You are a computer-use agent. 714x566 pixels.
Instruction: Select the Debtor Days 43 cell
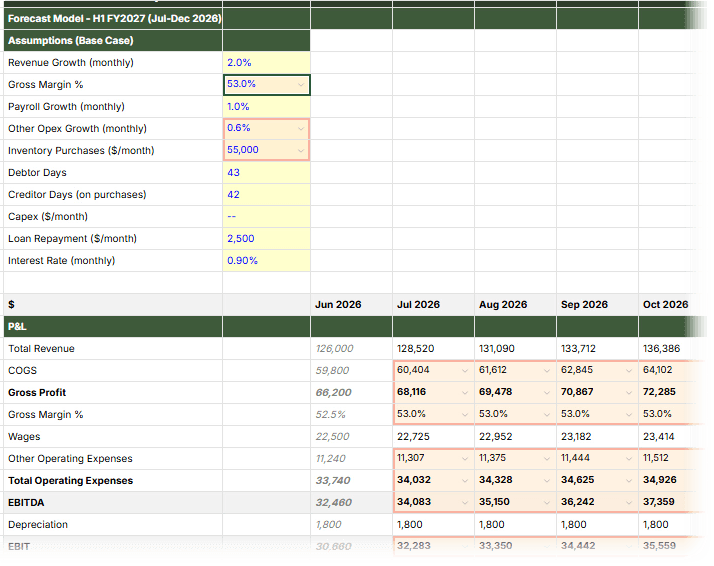pos(266,173)
